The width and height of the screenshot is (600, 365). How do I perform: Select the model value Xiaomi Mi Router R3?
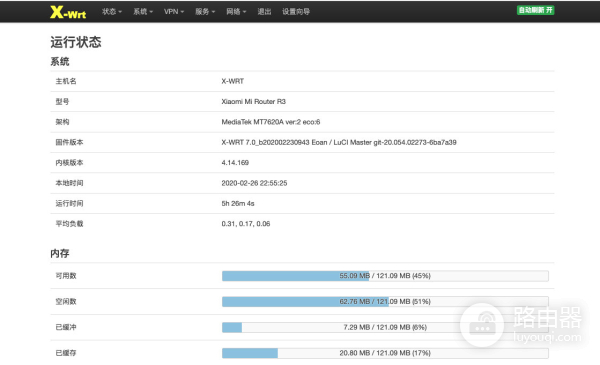(253, 101)
